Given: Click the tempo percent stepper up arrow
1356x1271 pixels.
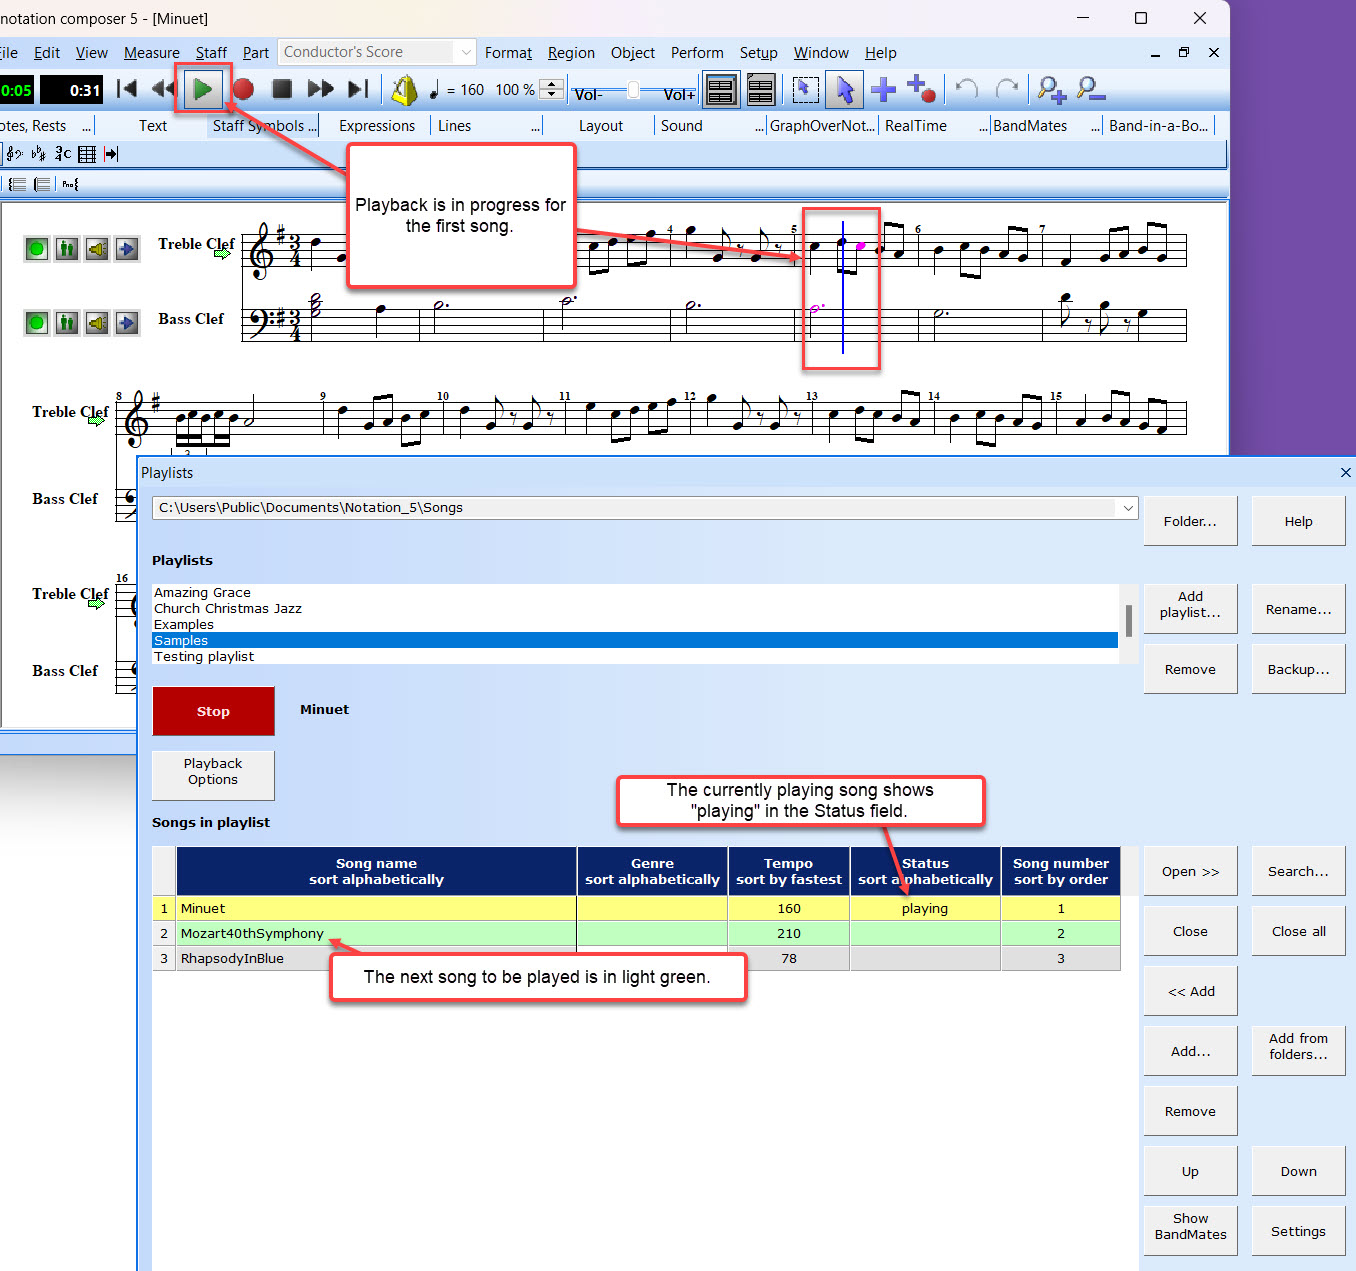Looking at the screenshot, I should tap(551, 84).
